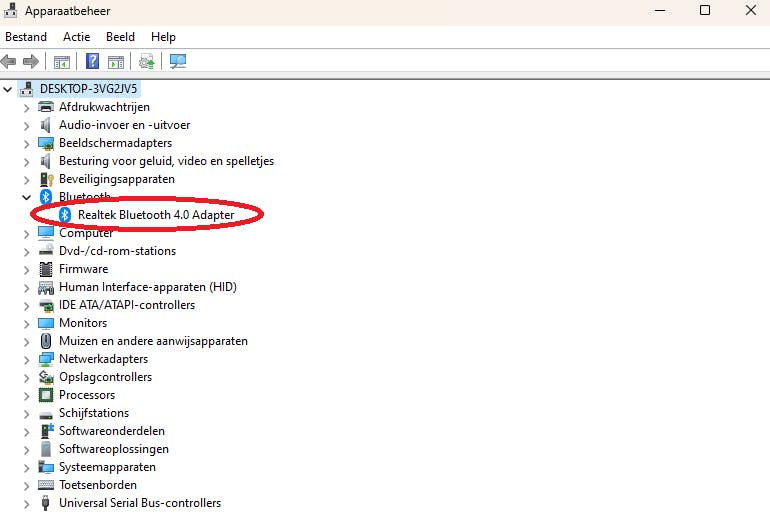
Task: Select the DESKTOP-3VG2JV5 computer name
Action: 88,89
